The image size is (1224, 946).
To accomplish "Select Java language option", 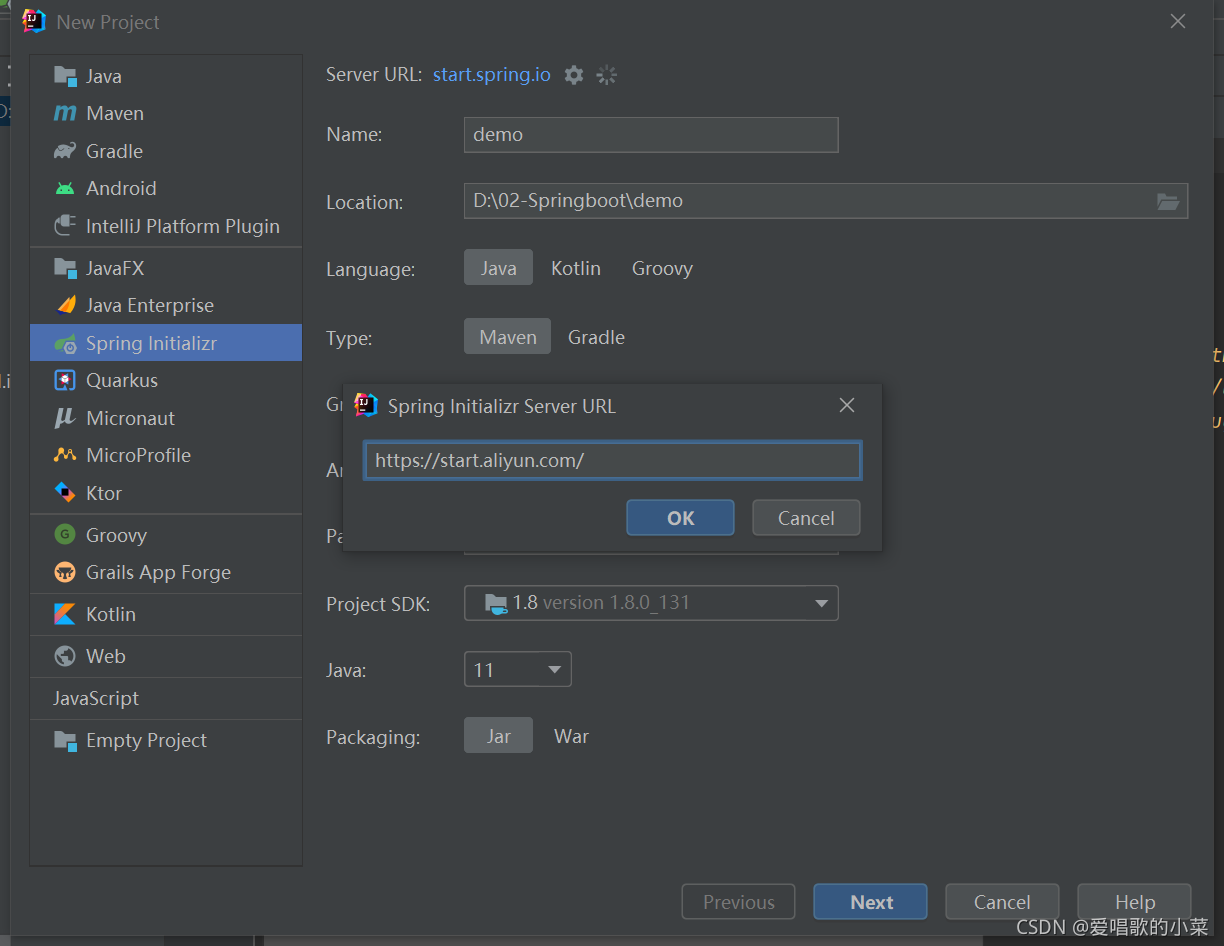I will pyautogui.click(x=498, y=268).
